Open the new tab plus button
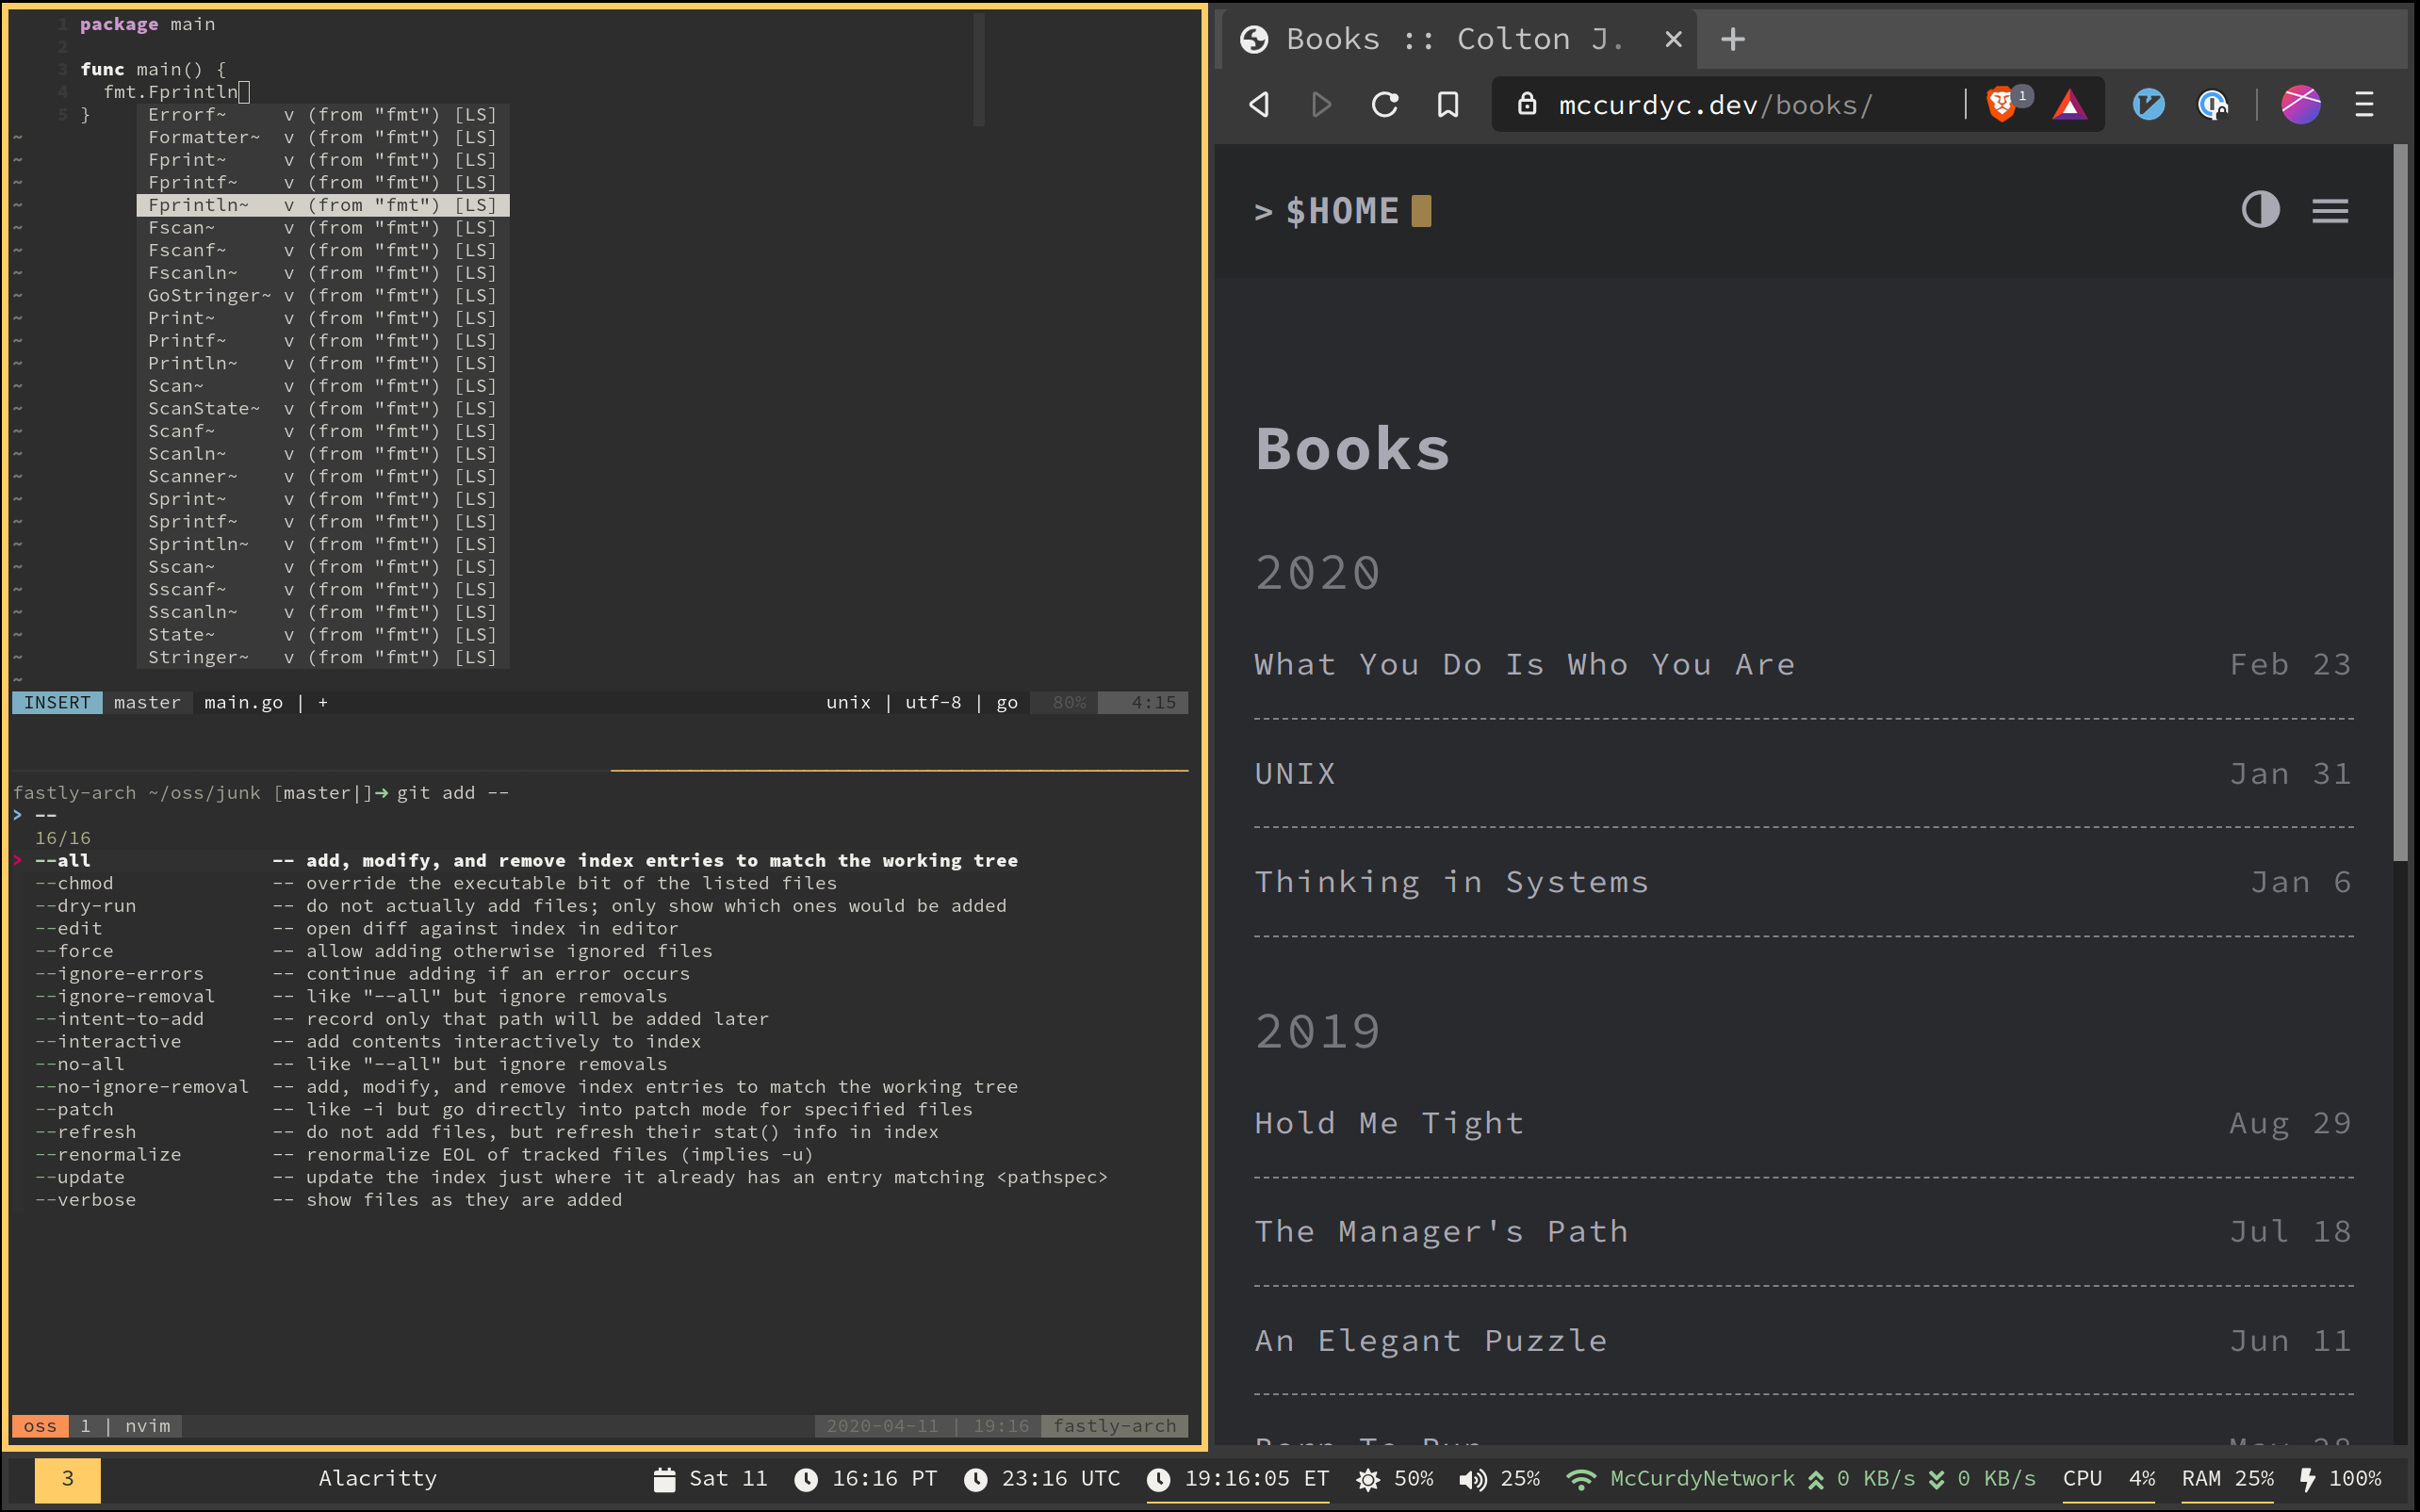Screen dimensions: 2420x1512 click(x=1733, y=40)
